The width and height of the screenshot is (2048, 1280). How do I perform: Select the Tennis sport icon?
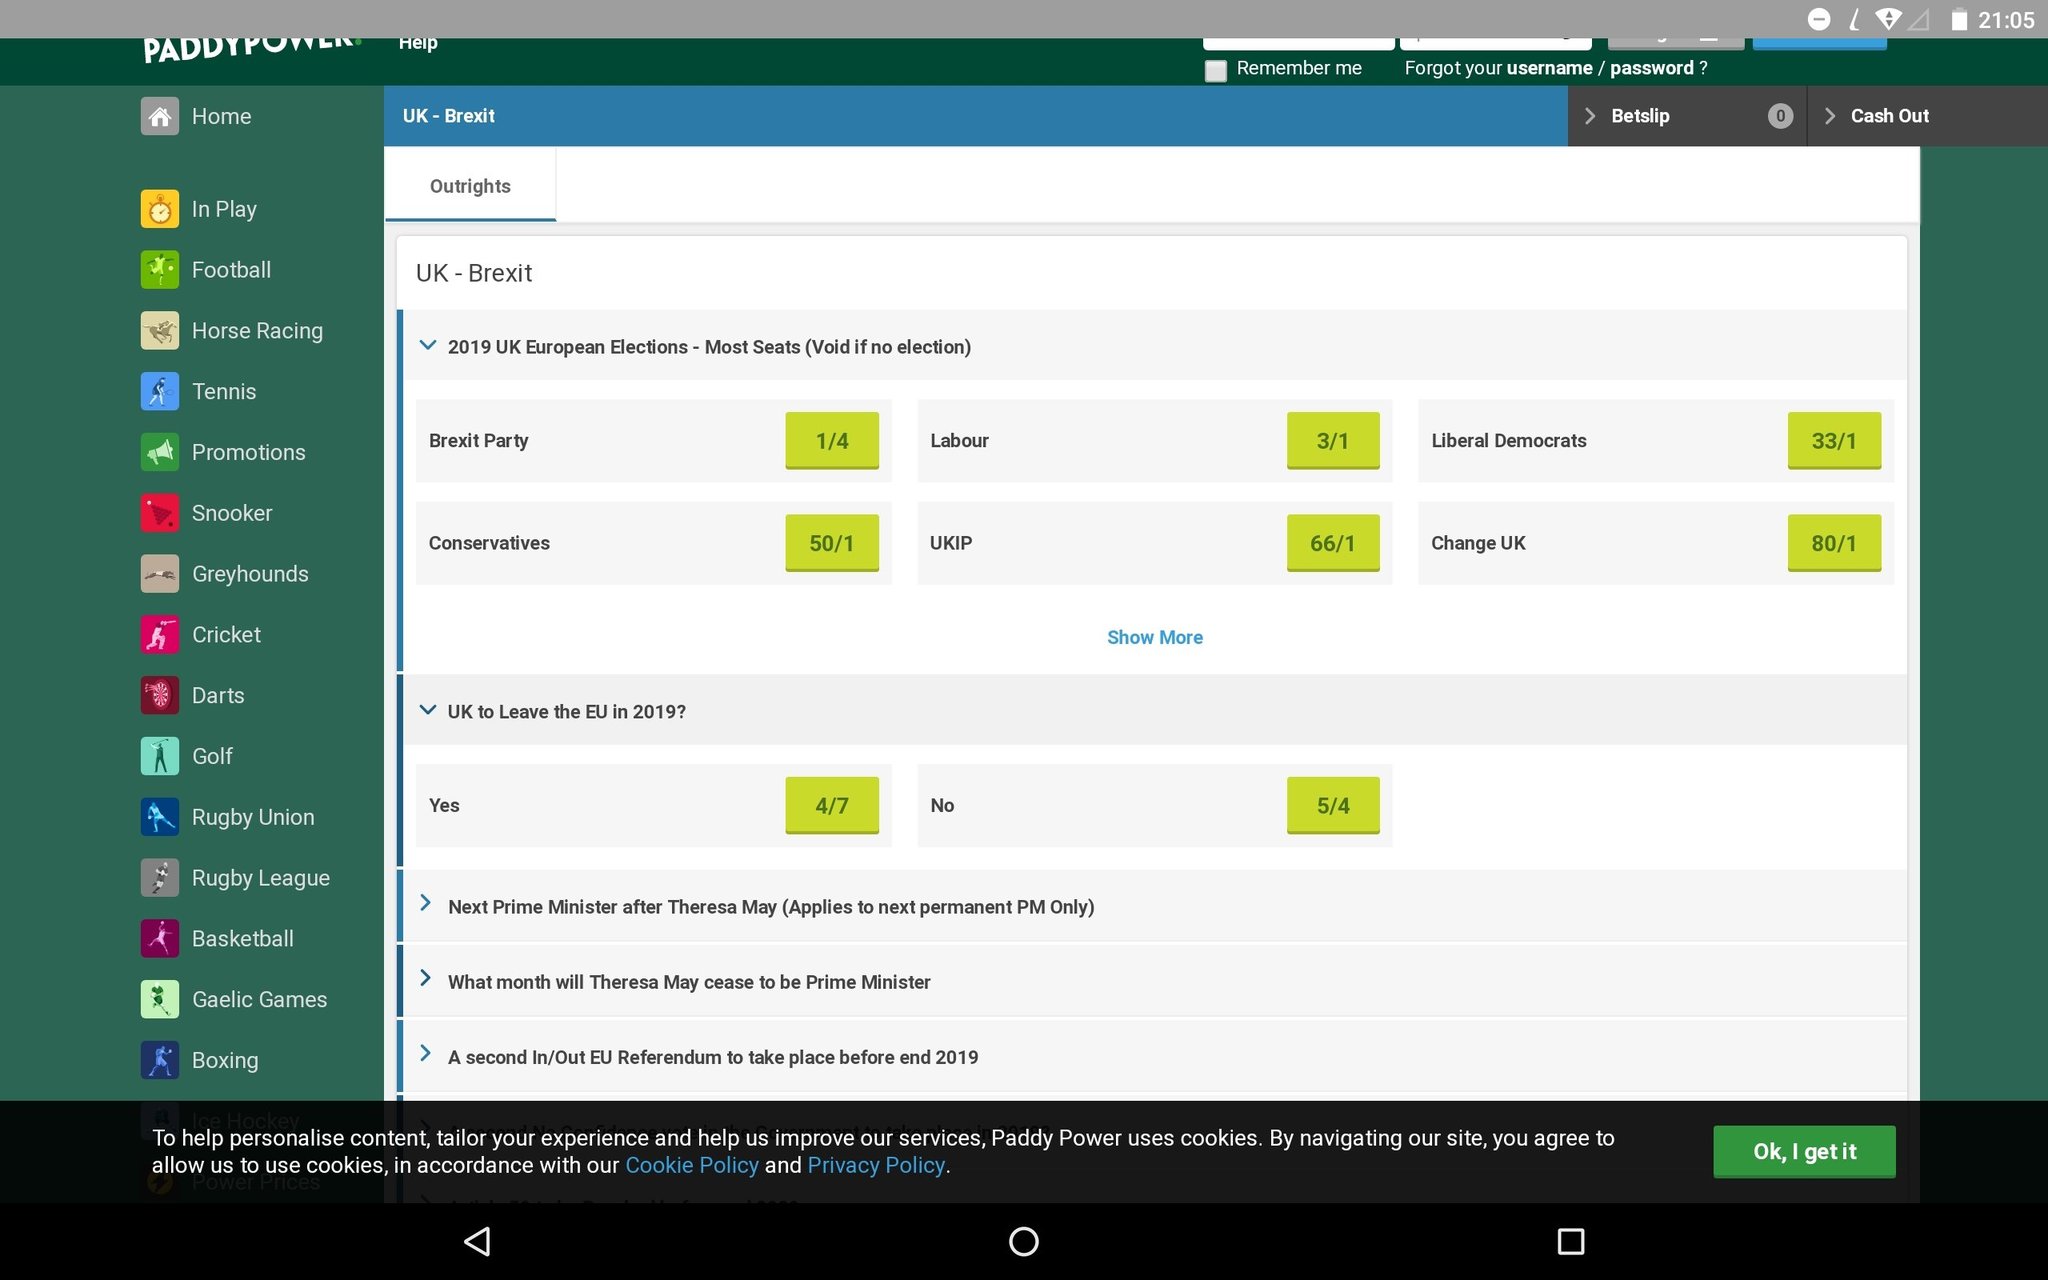pos(160,391)
